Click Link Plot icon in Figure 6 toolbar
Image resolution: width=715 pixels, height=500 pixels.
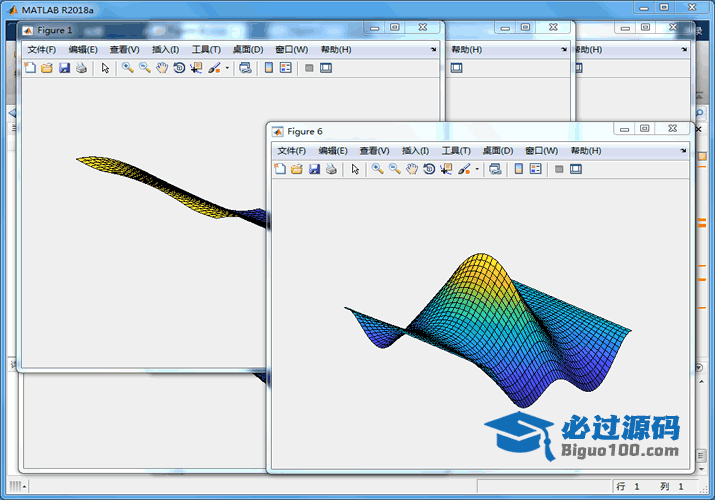(x=495, y=169)
